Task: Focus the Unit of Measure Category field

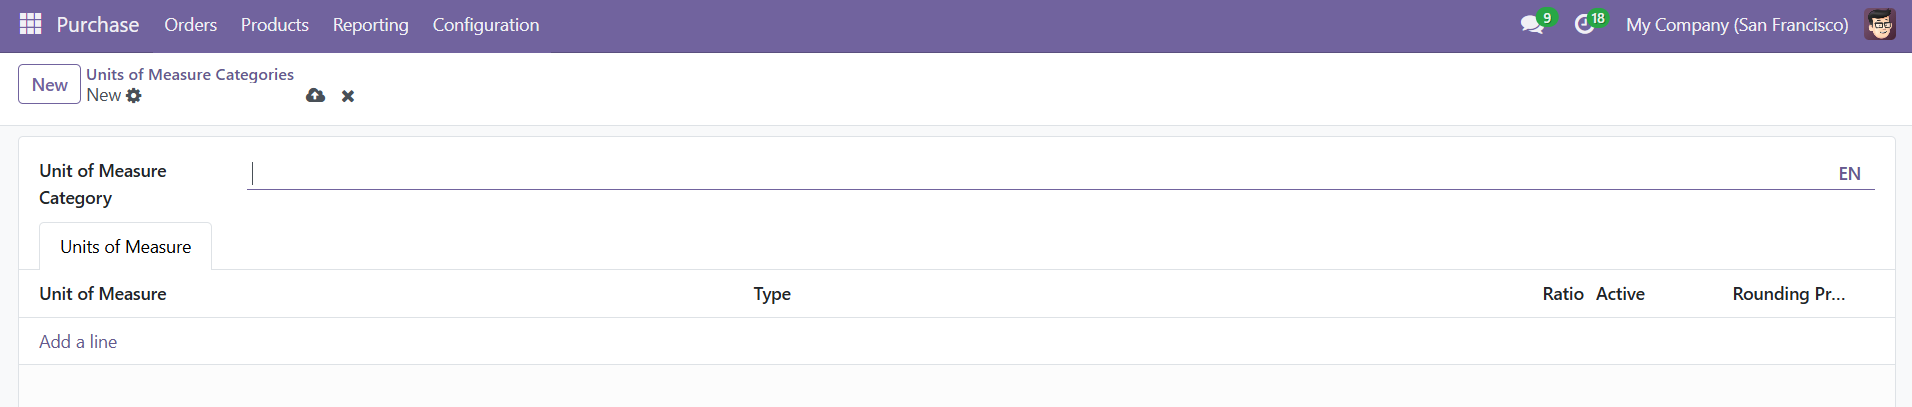Action: pyautogui.click(x=1040, y=174)
